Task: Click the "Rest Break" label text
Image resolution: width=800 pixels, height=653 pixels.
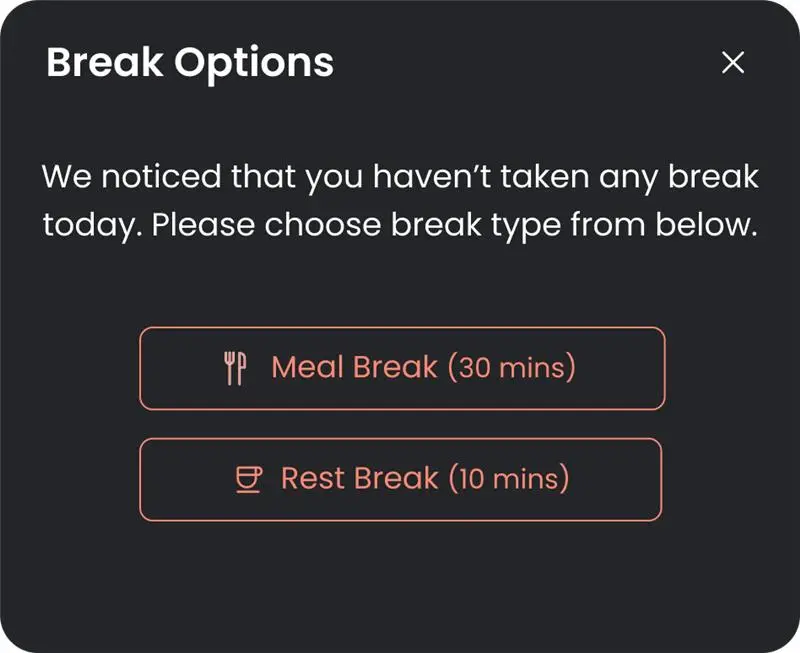Action: pos(359,479)
